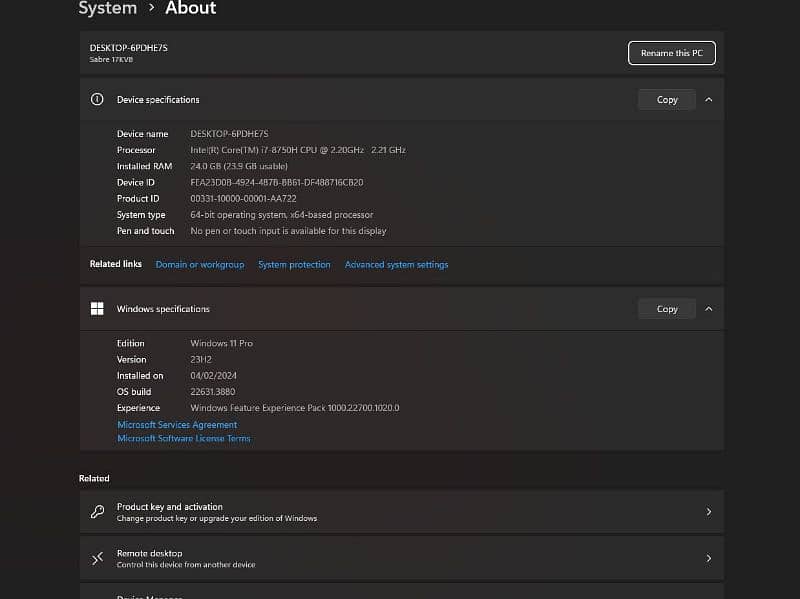Click the About heading in the breadcrumb
This screenshot has width=800, height=599.
tap(190, 8)
